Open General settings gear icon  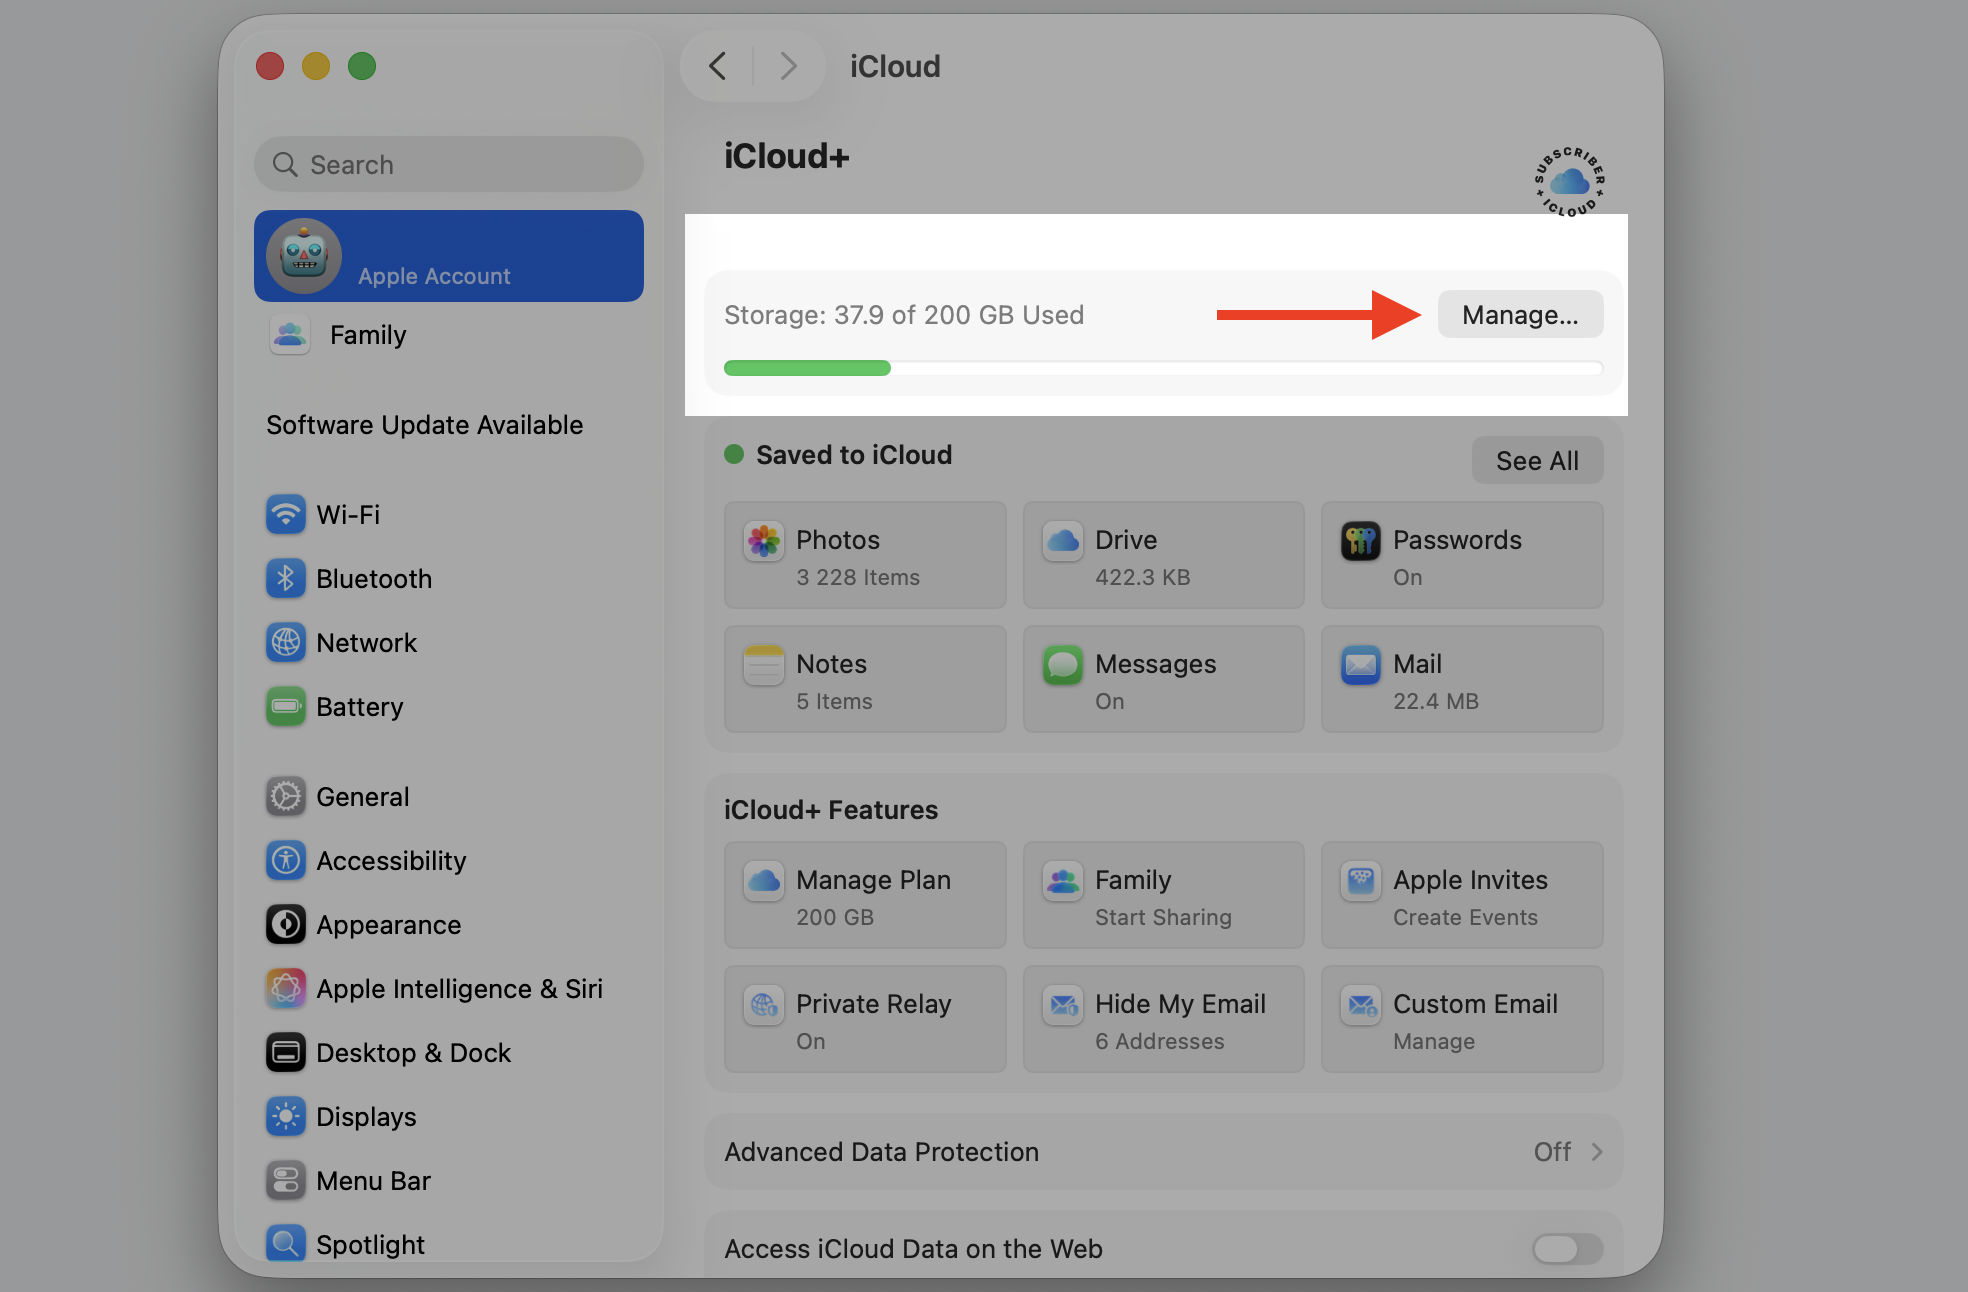(x=286, y=797)
